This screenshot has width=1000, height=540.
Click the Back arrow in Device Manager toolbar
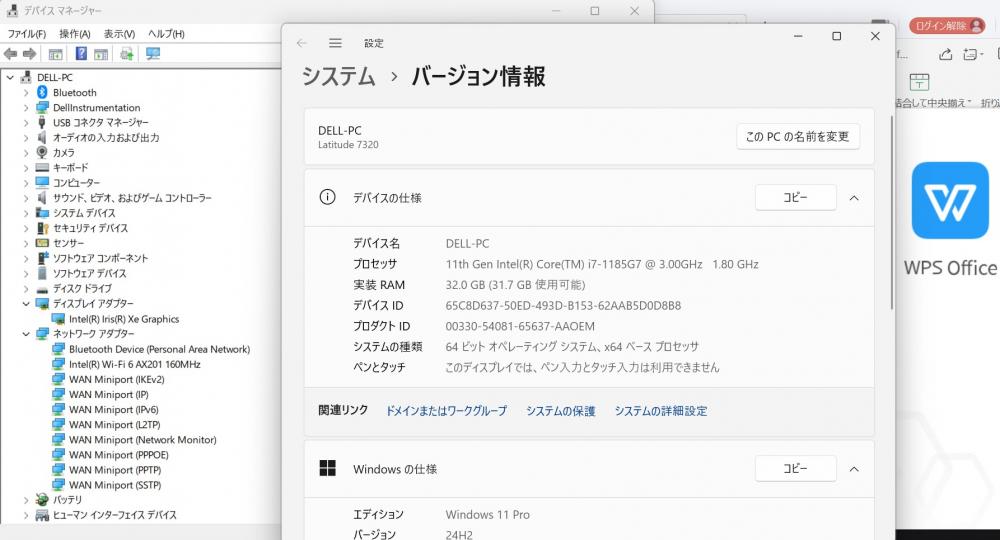tap(10, 54)
